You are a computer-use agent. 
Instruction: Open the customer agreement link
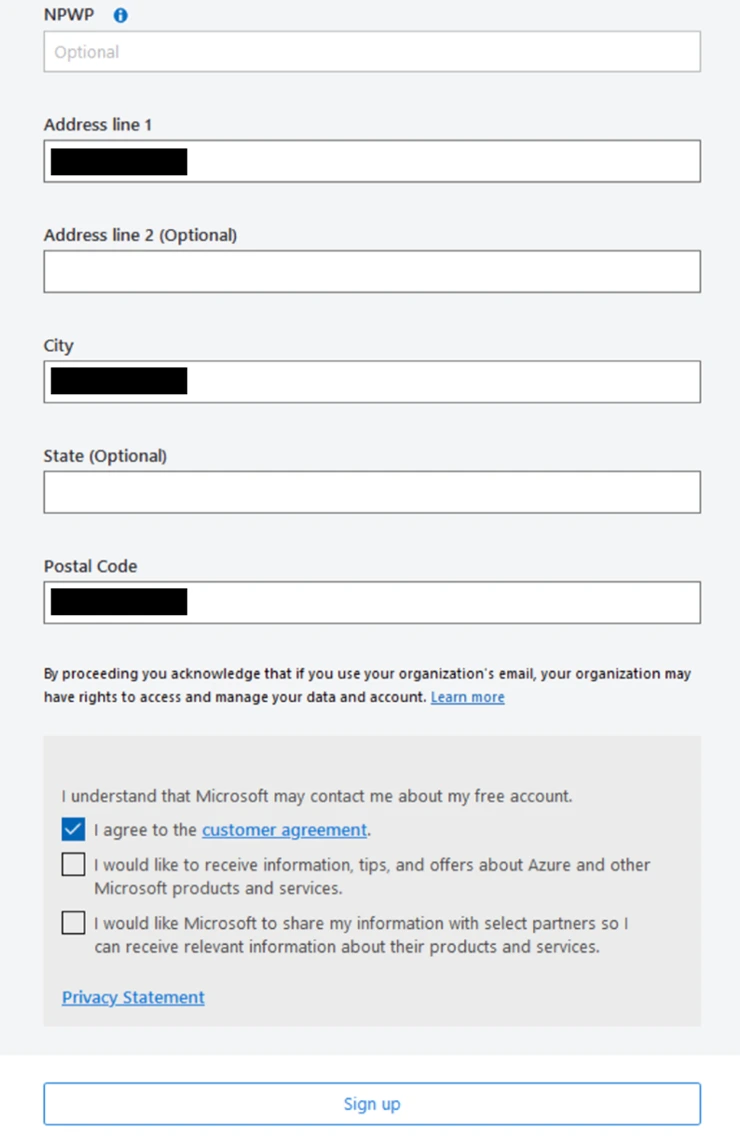tap(283, 829)
